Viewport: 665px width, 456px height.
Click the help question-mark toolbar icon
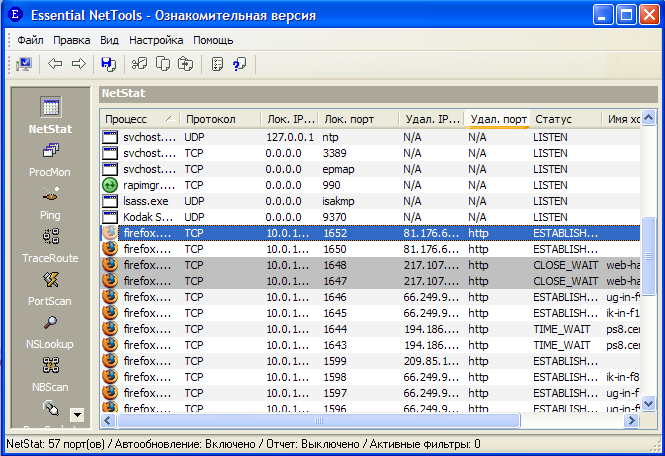(x=239, y=64)
